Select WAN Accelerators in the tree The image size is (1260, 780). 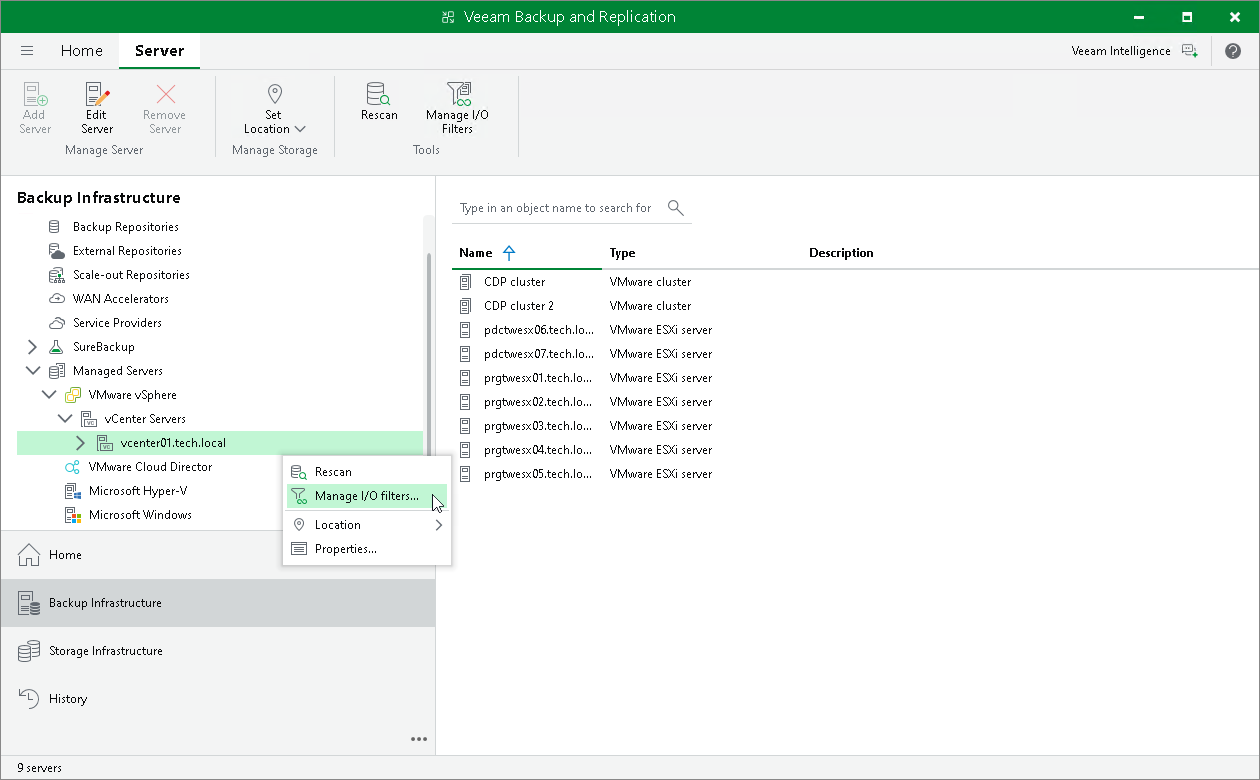(121, 299)
